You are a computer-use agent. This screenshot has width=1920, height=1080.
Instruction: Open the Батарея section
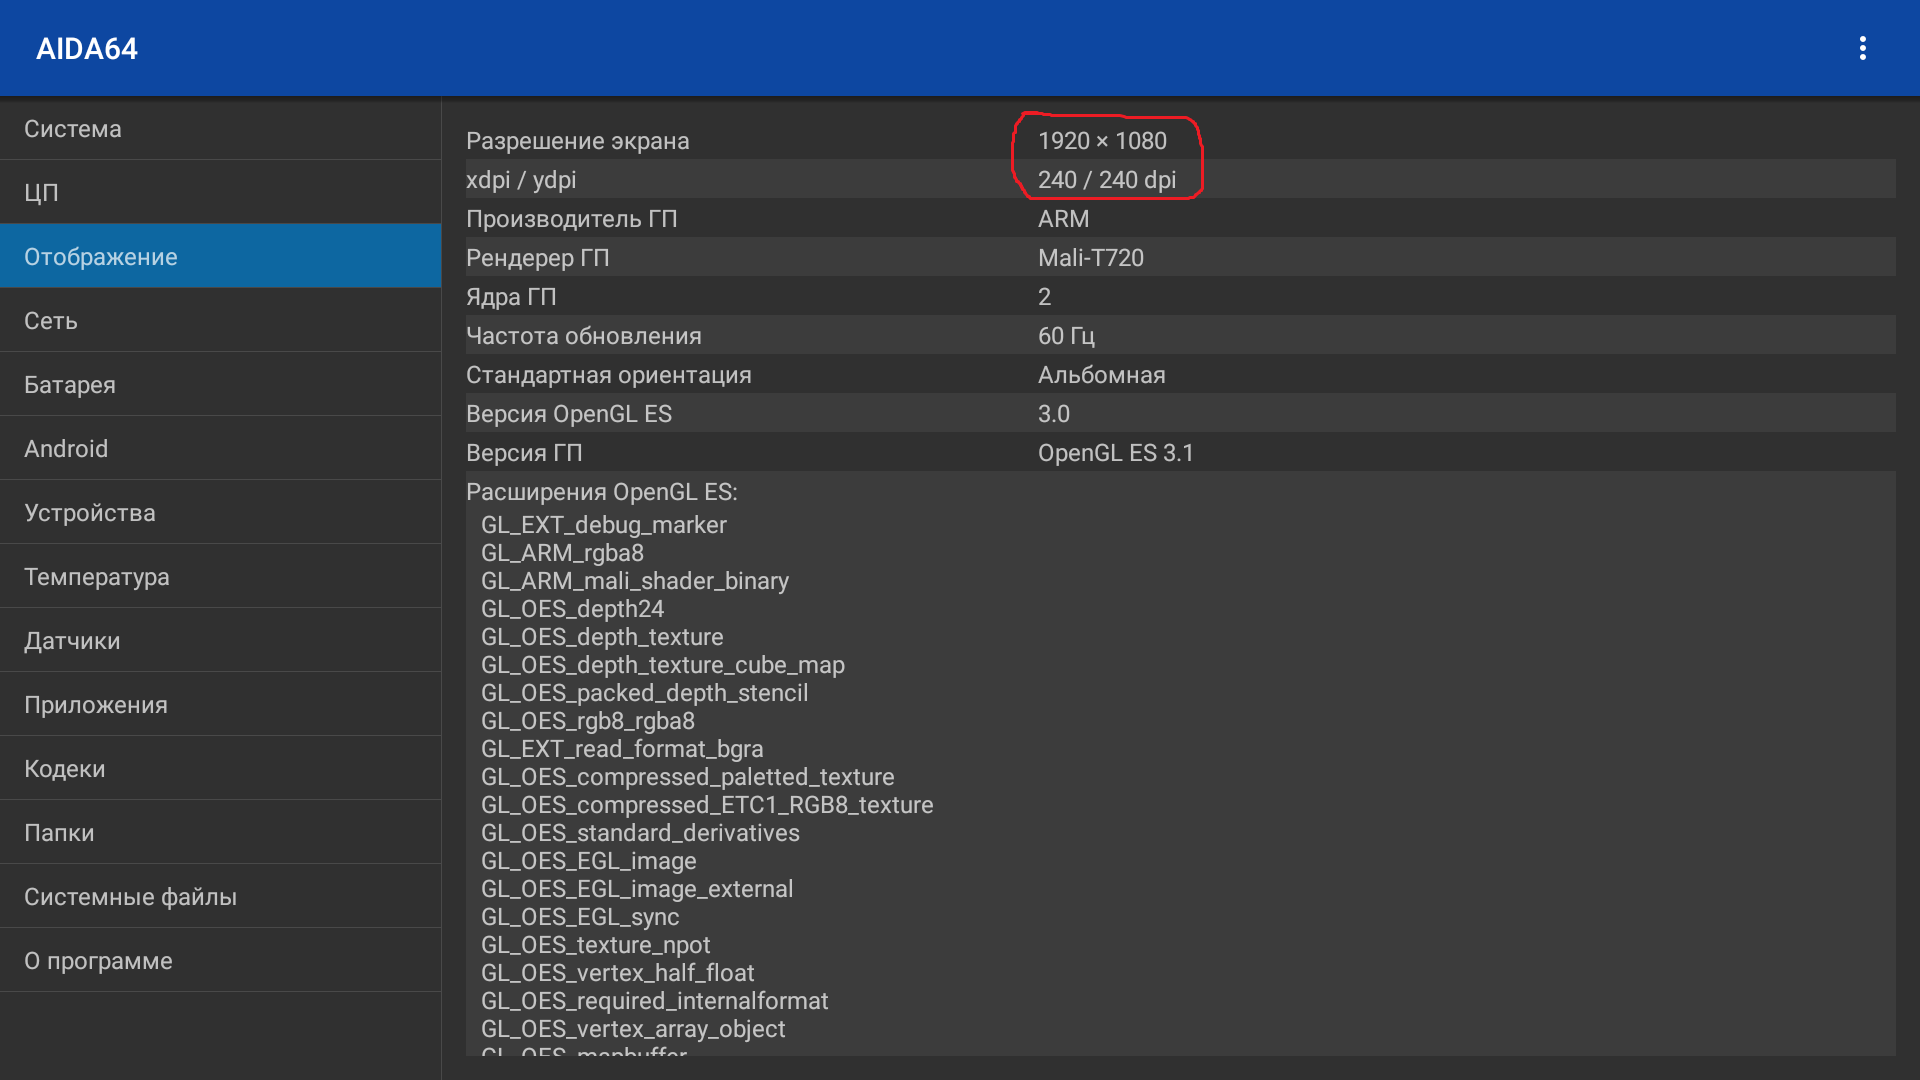click(x=220, y=385)
